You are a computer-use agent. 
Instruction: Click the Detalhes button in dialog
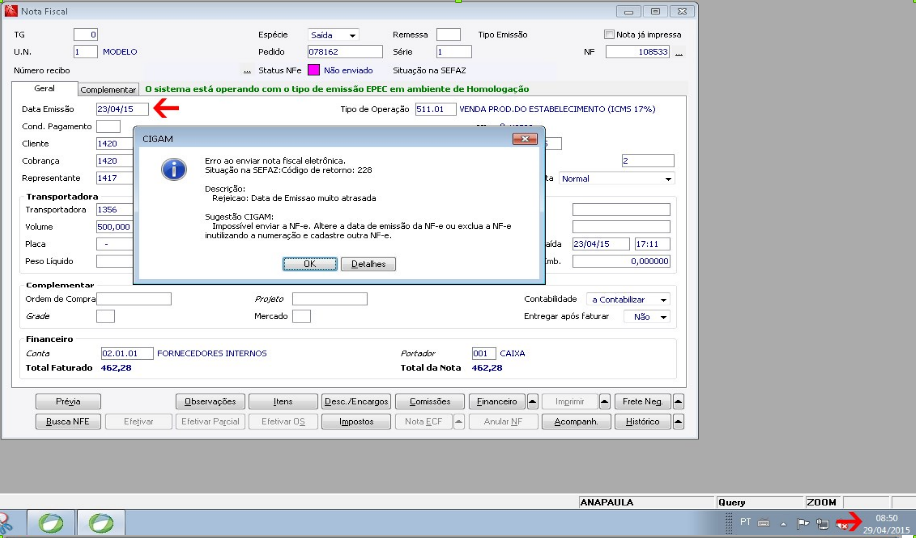(x=368, y=264)
